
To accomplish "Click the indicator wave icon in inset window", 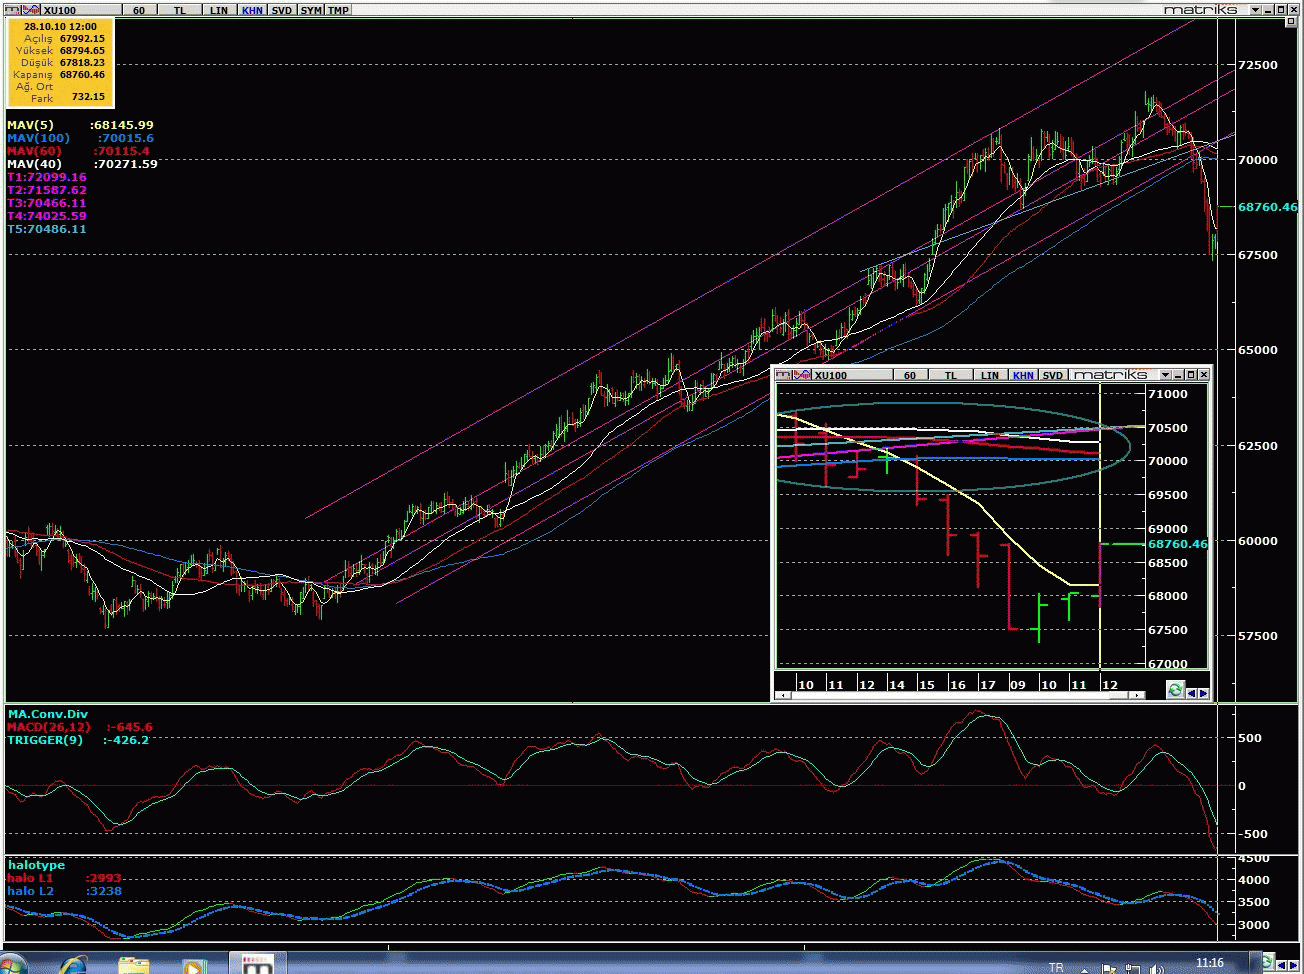I will pyautogui.click(x=802, y=375).
